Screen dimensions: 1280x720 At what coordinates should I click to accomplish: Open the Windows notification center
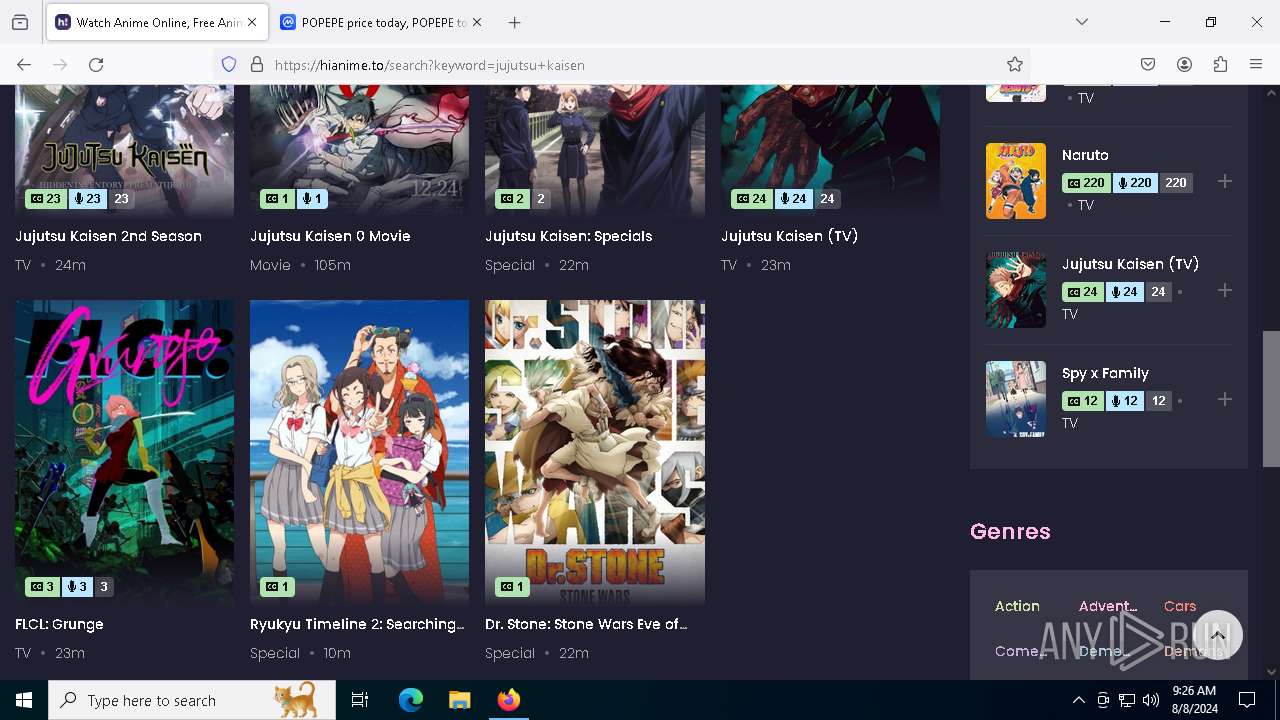(1247, 700)
